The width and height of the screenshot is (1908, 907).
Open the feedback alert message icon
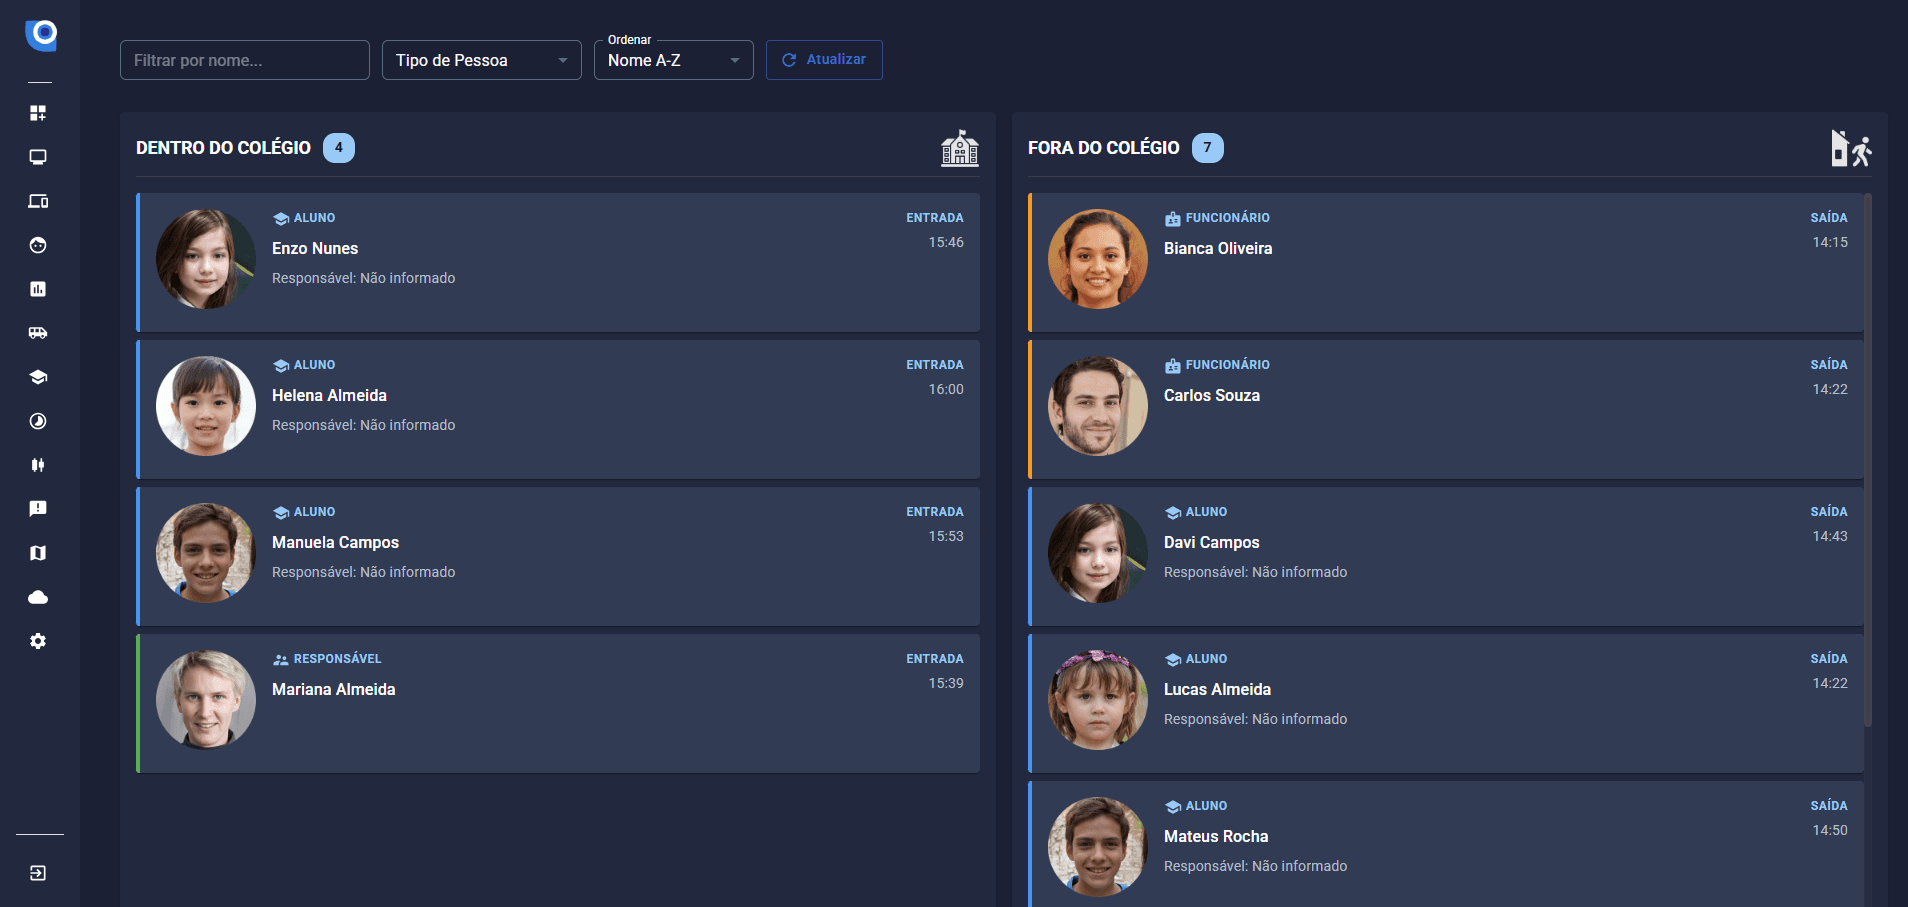click(38, 509)
